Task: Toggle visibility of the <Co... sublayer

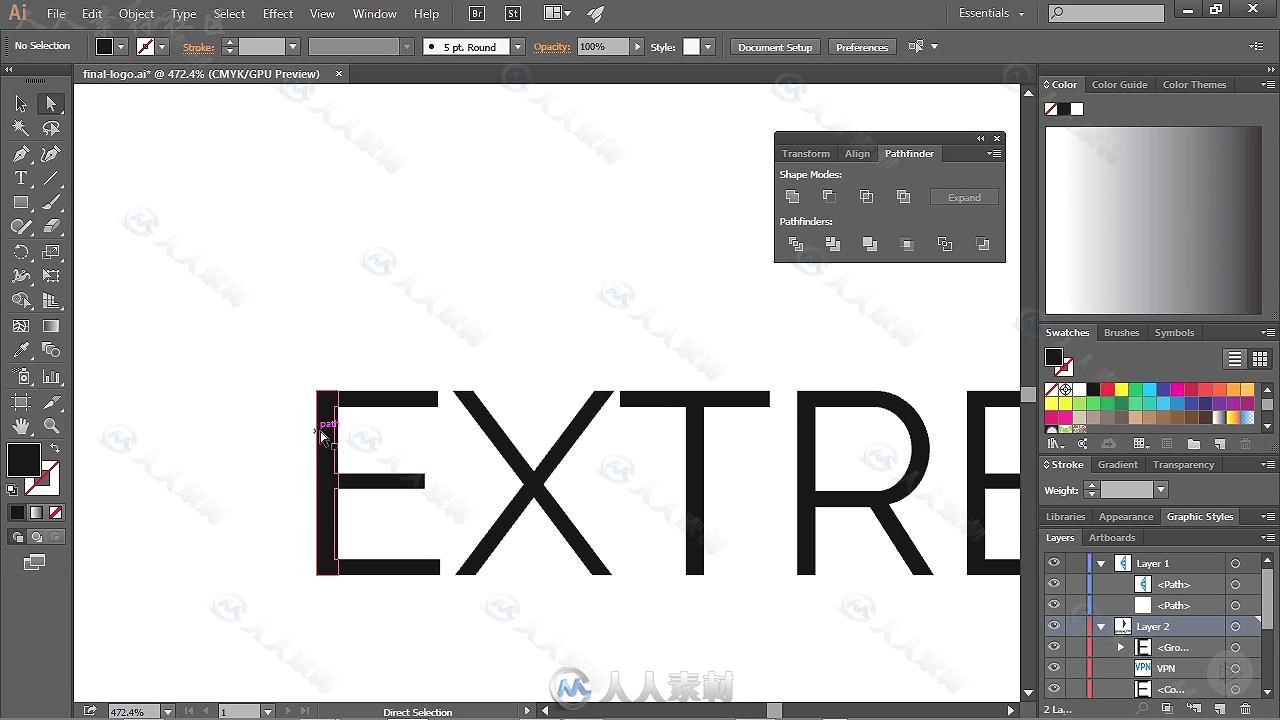Action: 1054,689
